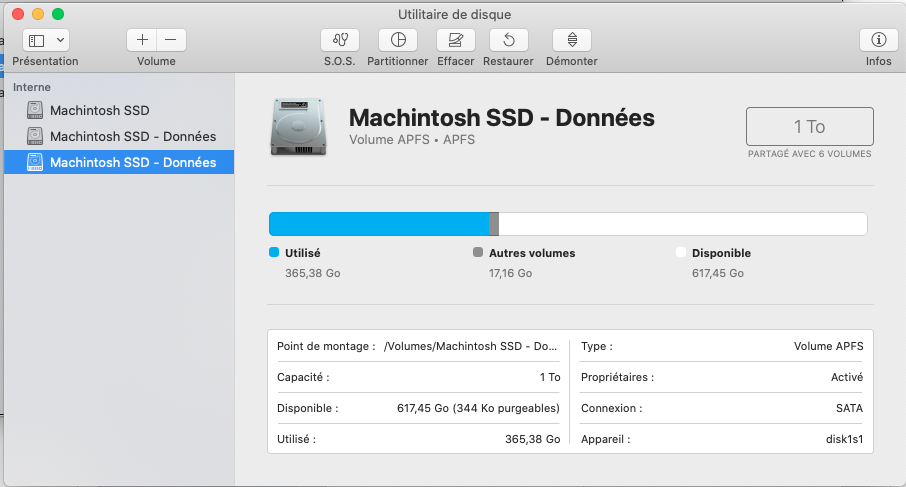Image resolution: width=906 pixels, height=487 pixels.
Task: Add a volume with plus button
Action: coord(142,40)
